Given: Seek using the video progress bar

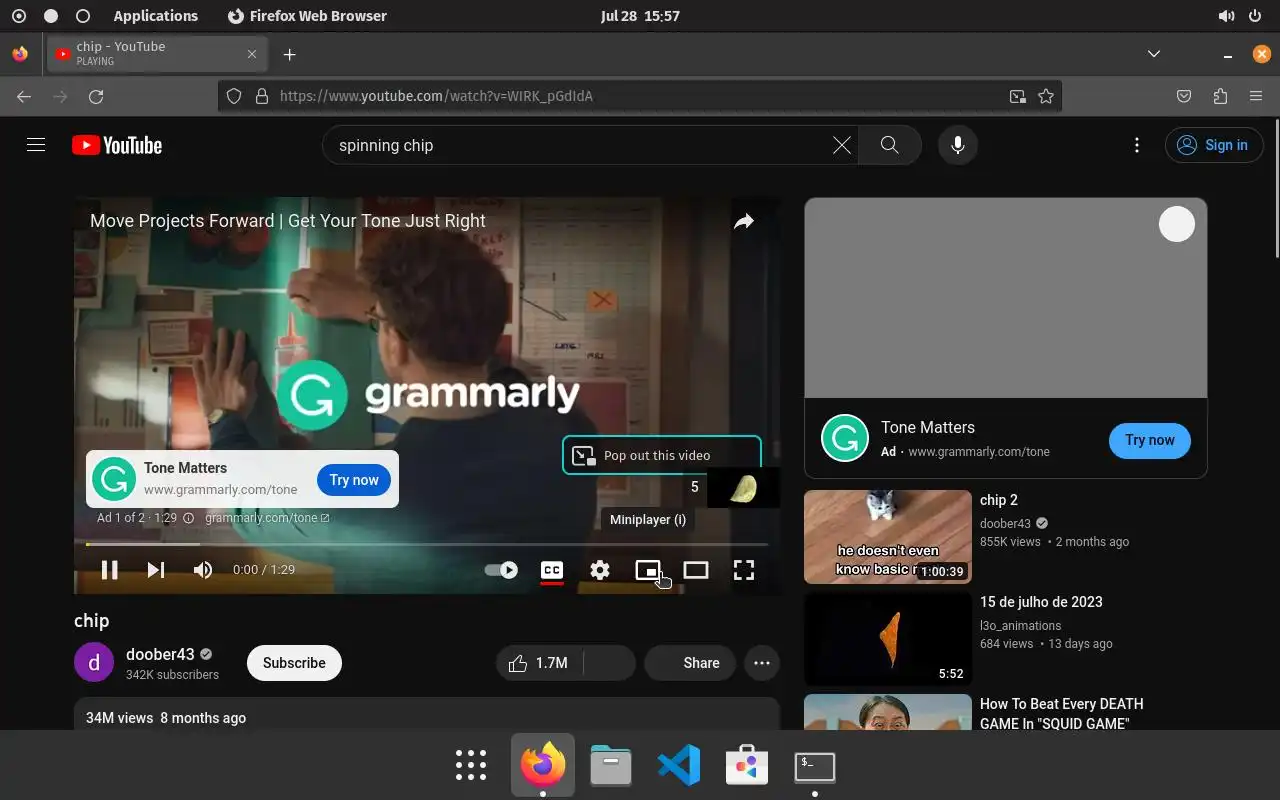Looking at the screenshot, I should pos(427,544).
